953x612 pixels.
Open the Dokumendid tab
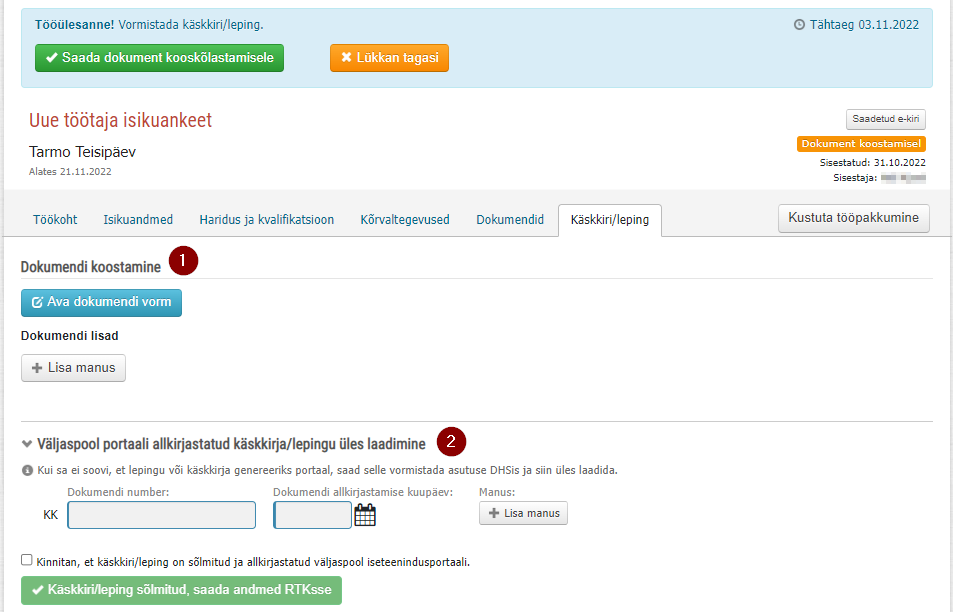click(510, 219)
